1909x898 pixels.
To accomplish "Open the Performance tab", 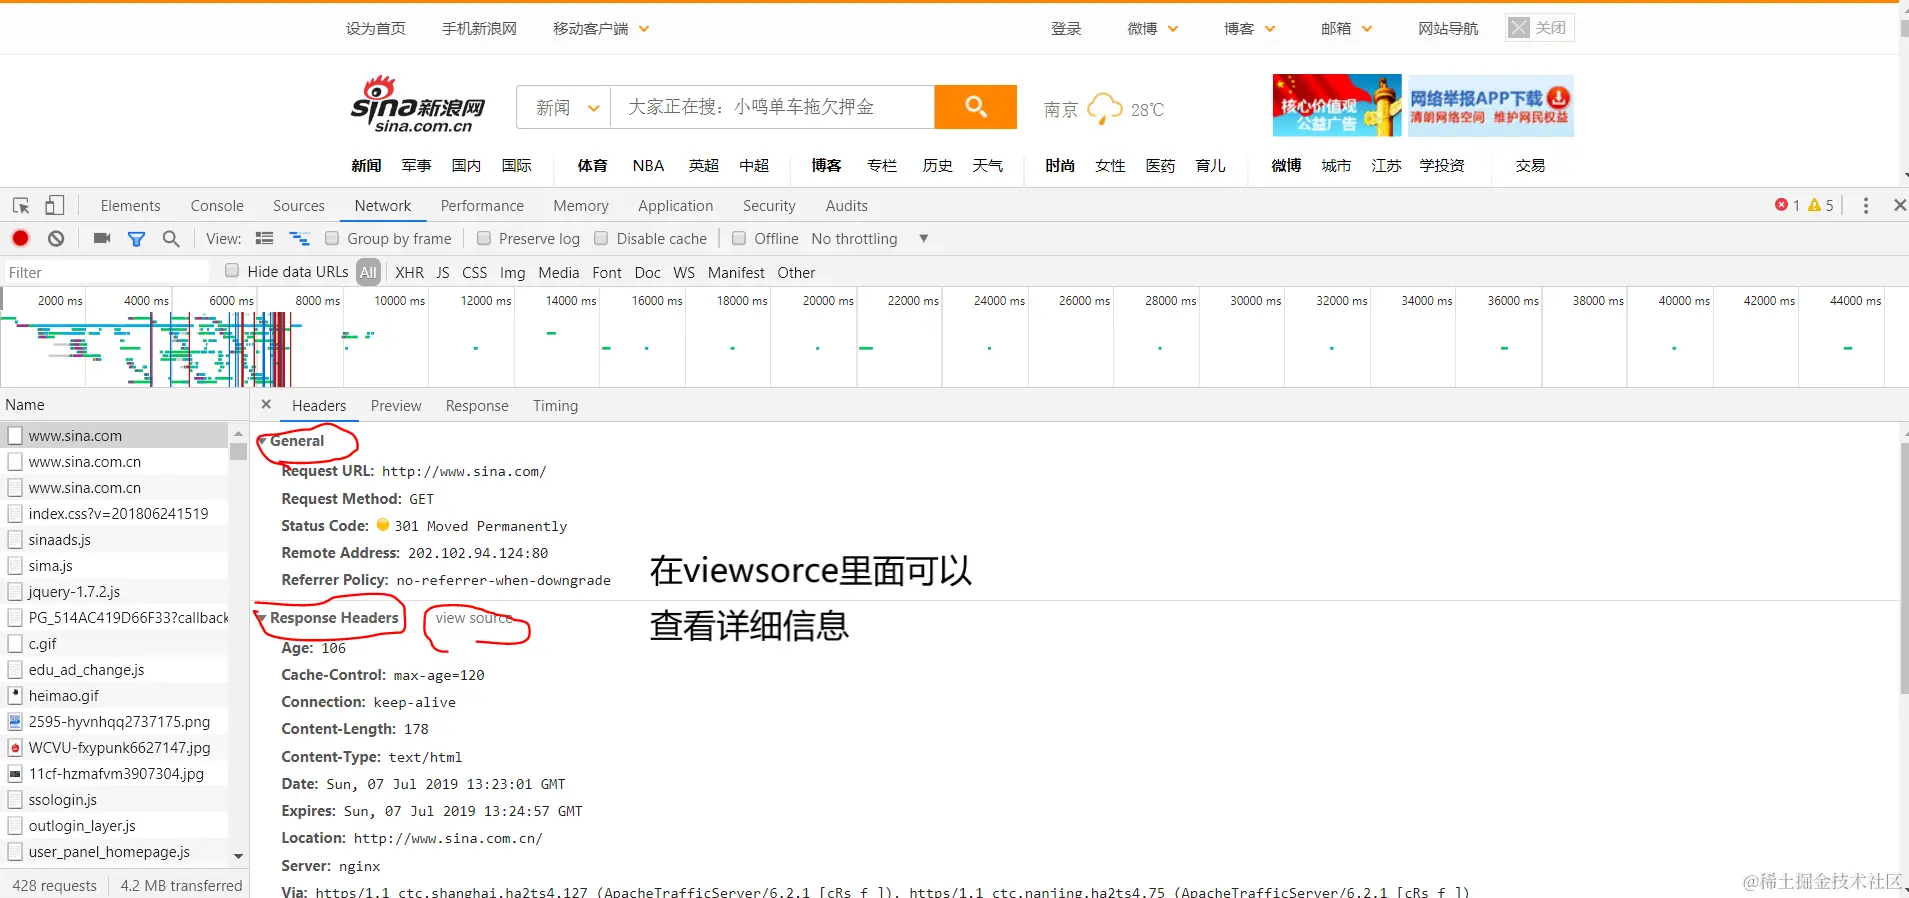I will pos(482,205).
